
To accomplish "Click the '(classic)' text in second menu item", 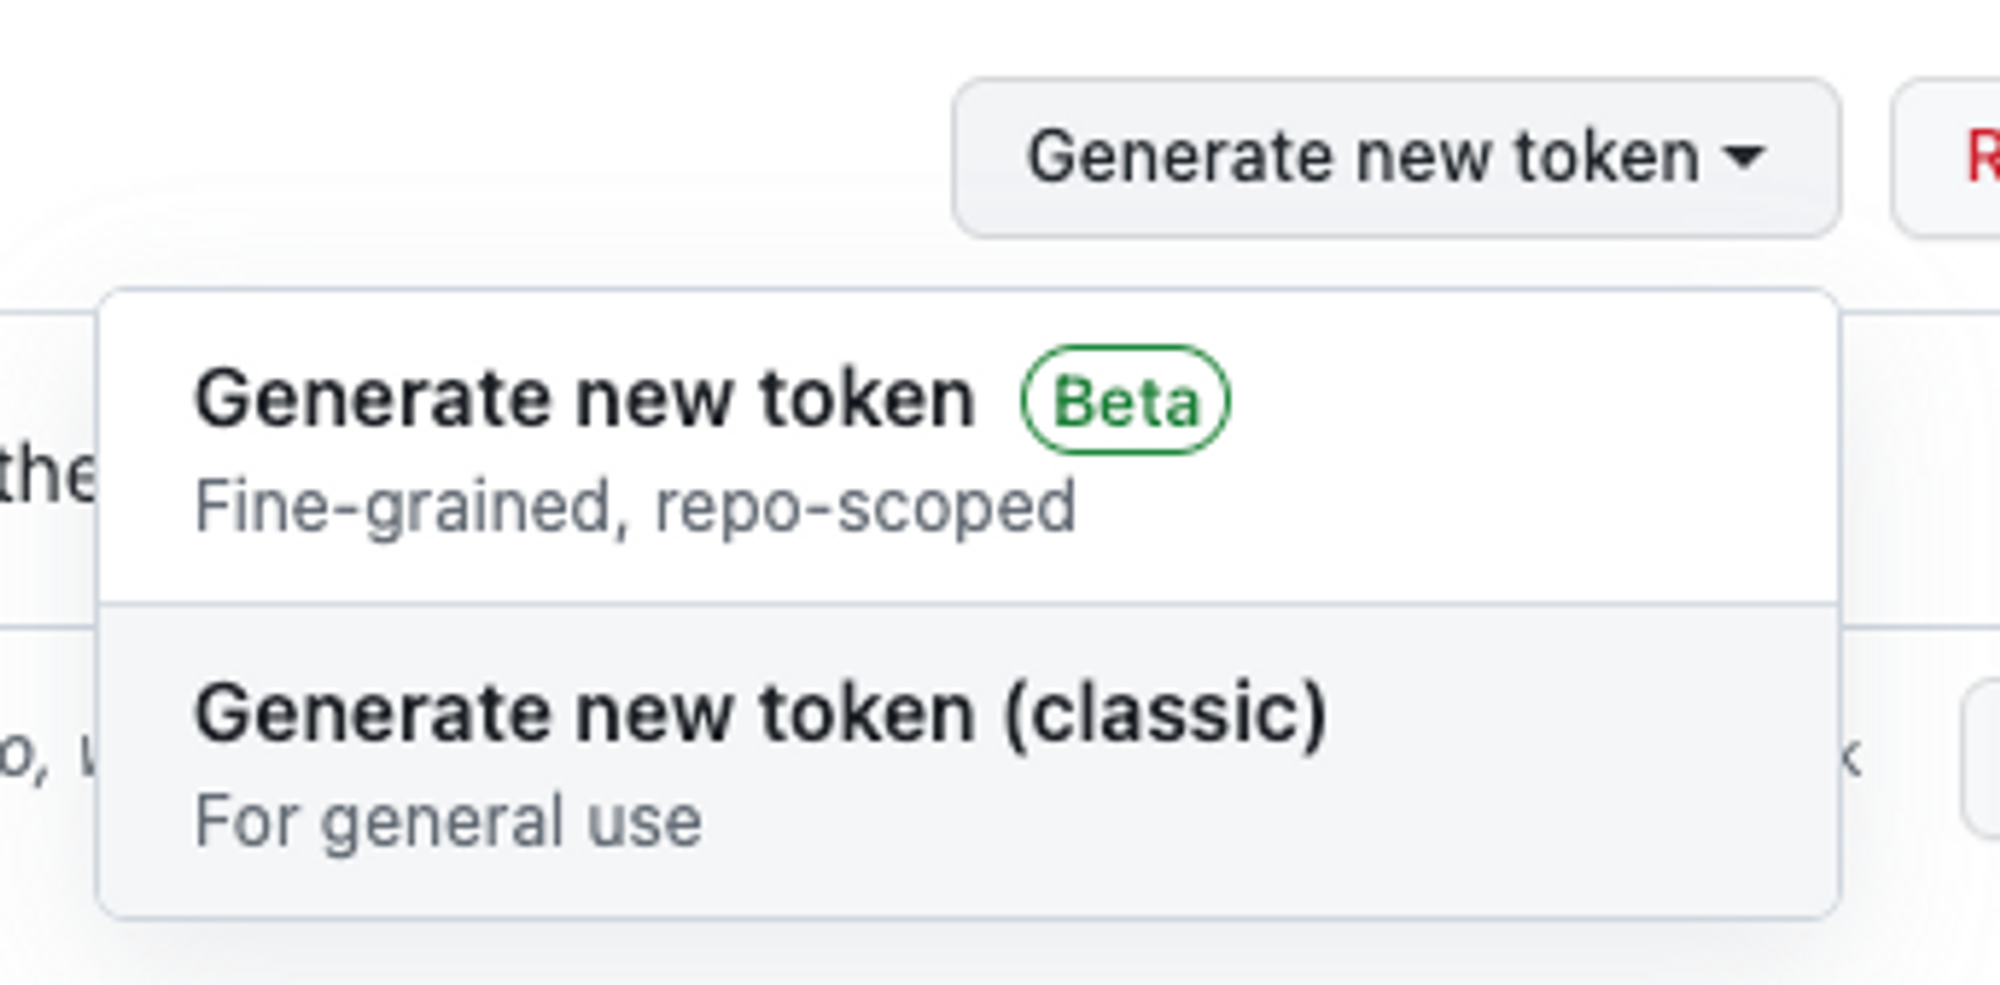I will pos(1165,714).
